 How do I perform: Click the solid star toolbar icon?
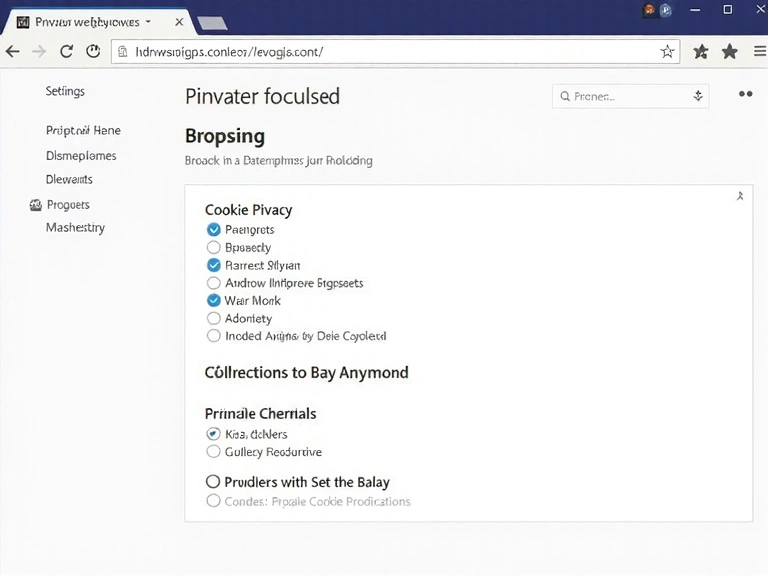click(x=730, y=51)
